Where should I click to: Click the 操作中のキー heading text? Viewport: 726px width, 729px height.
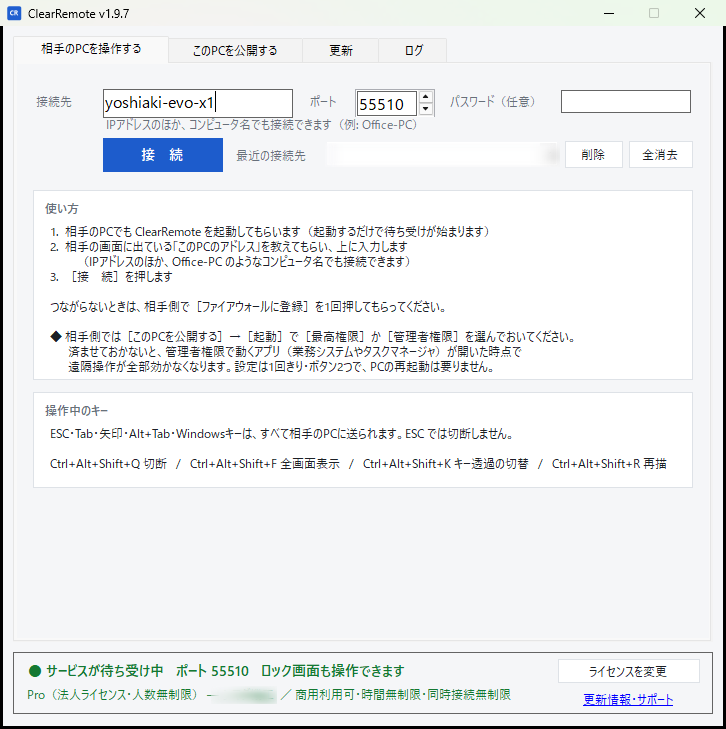77,411
